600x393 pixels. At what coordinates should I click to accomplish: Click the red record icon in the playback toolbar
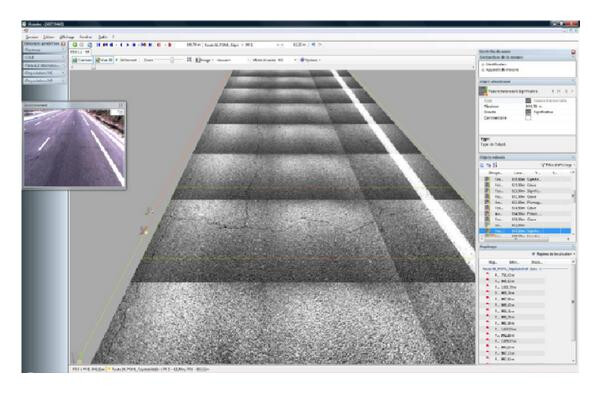159,45
